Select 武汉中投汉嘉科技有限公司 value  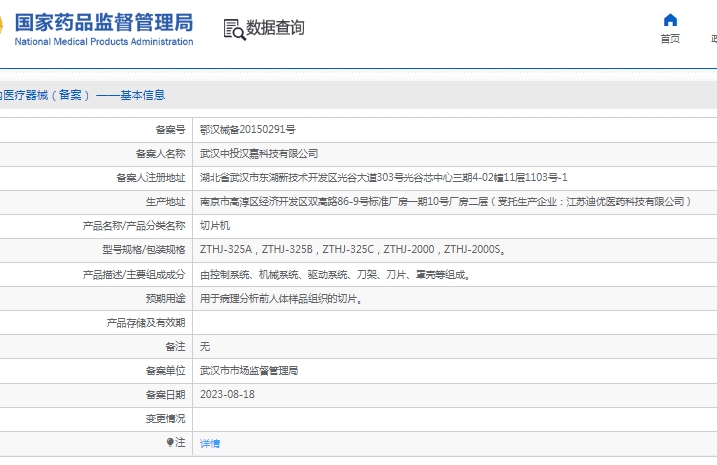click(259, 154)
